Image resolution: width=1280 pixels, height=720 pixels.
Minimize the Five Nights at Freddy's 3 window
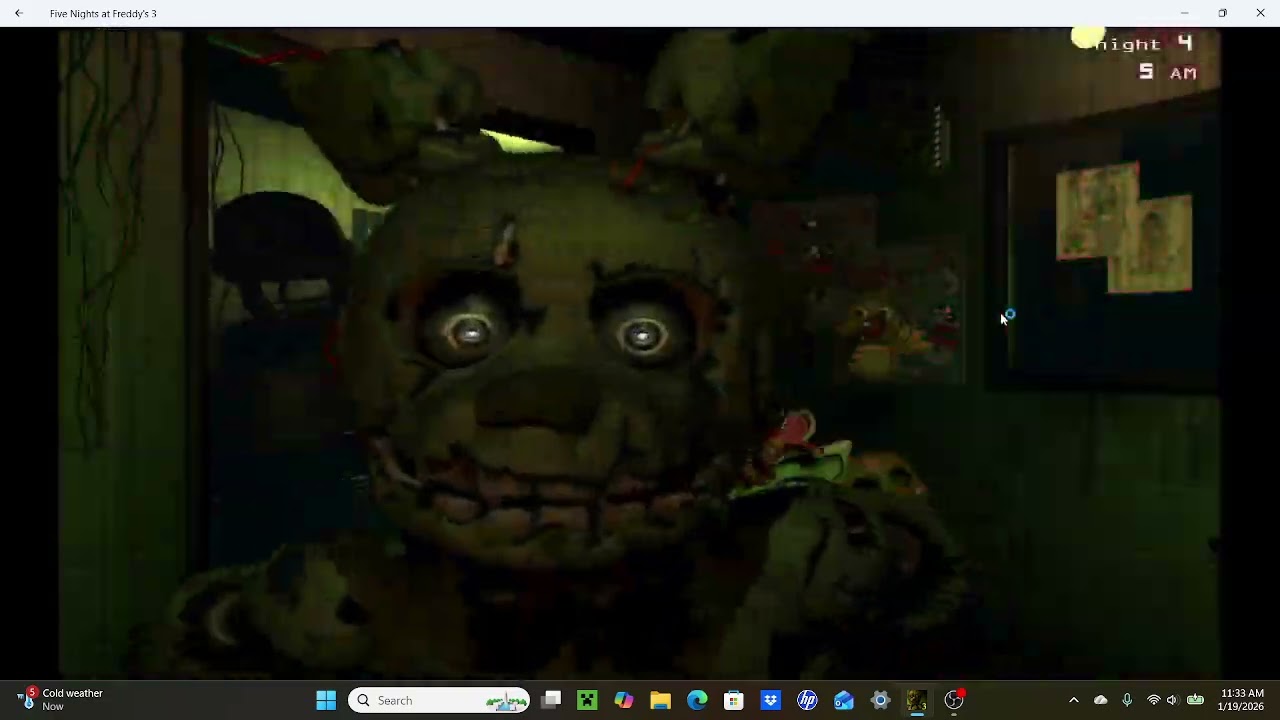coord(1184,13)
